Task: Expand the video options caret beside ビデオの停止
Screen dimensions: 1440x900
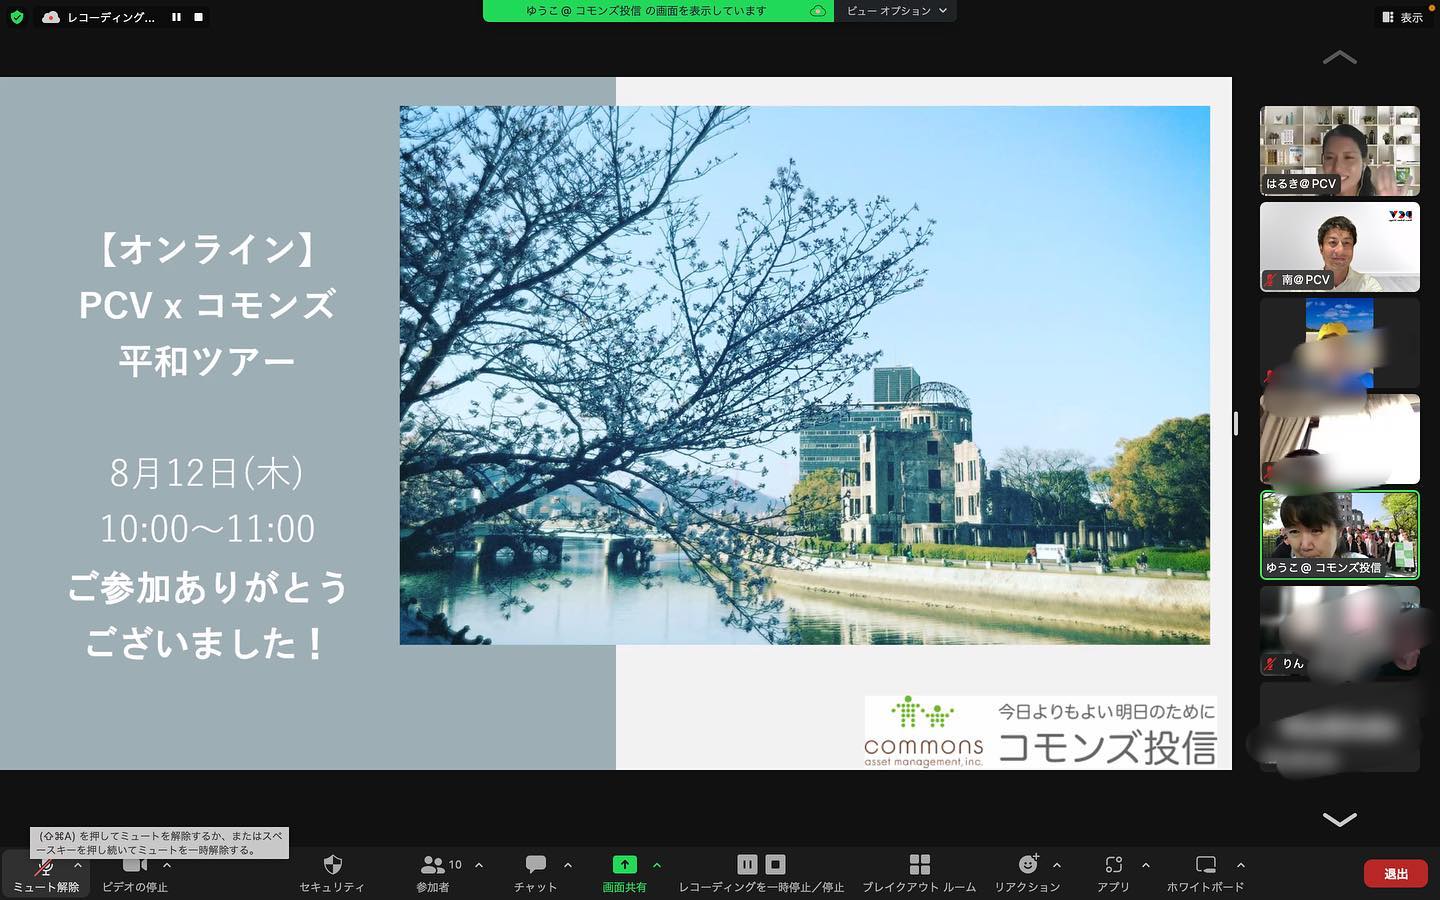Action: 167,865
